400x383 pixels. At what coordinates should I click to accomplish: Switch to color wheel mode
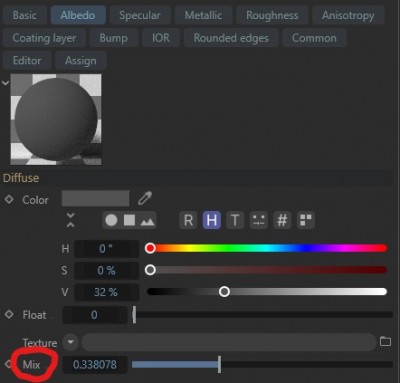point(111,220)
